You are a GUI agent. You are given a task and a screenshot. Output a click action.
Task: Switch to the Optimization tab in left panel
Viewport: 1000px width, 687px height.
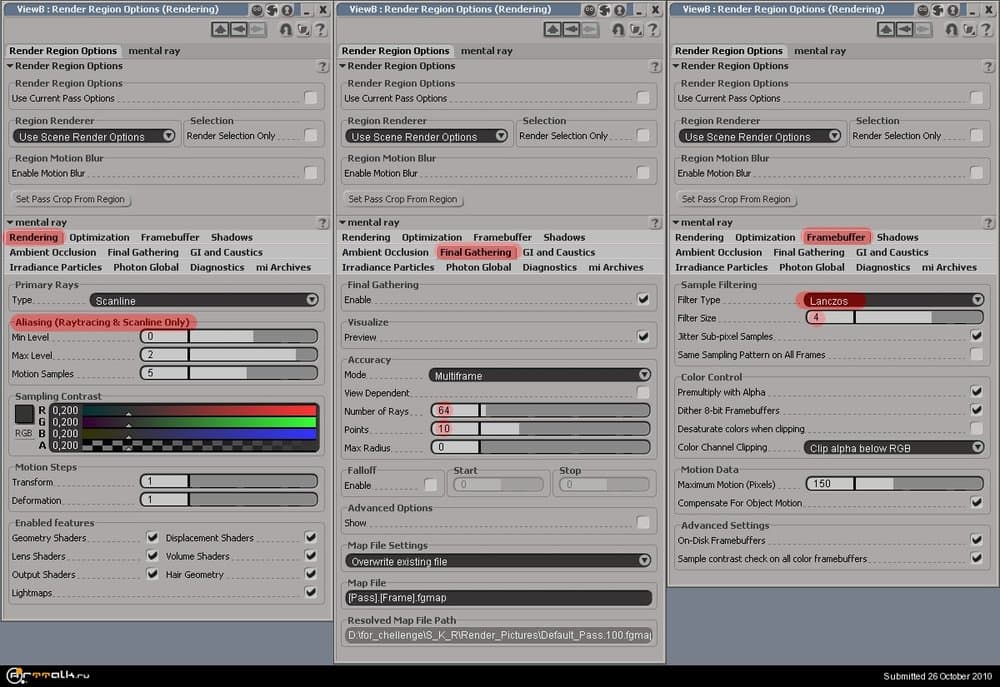(99, 237)
